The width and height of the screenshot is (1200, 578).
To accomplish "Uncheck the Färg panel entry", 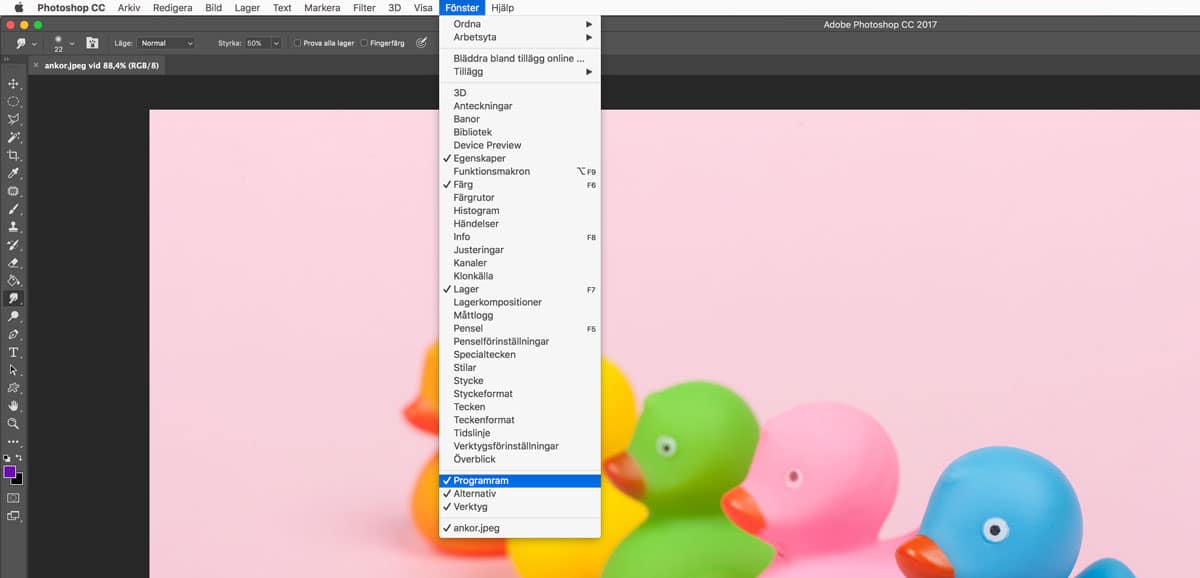I will pyautogui.click(x=520, y=184).
